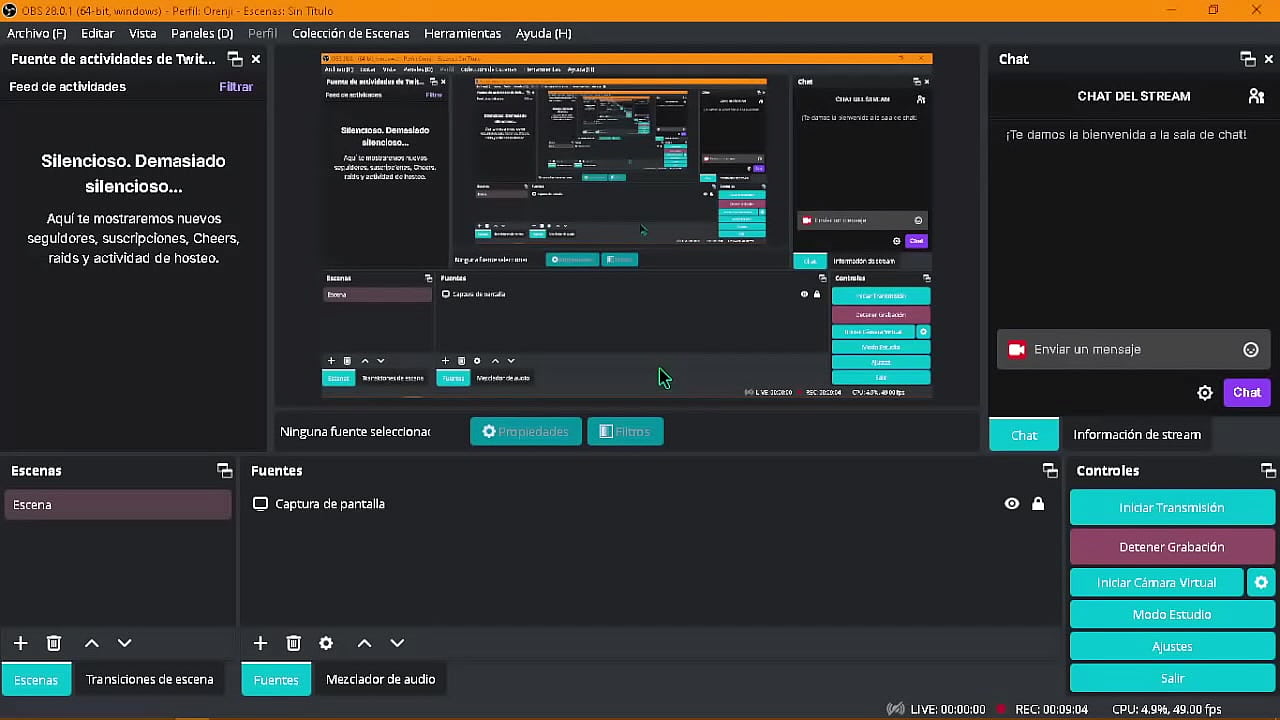Open virtual camera settings gear

(1261, 582)
